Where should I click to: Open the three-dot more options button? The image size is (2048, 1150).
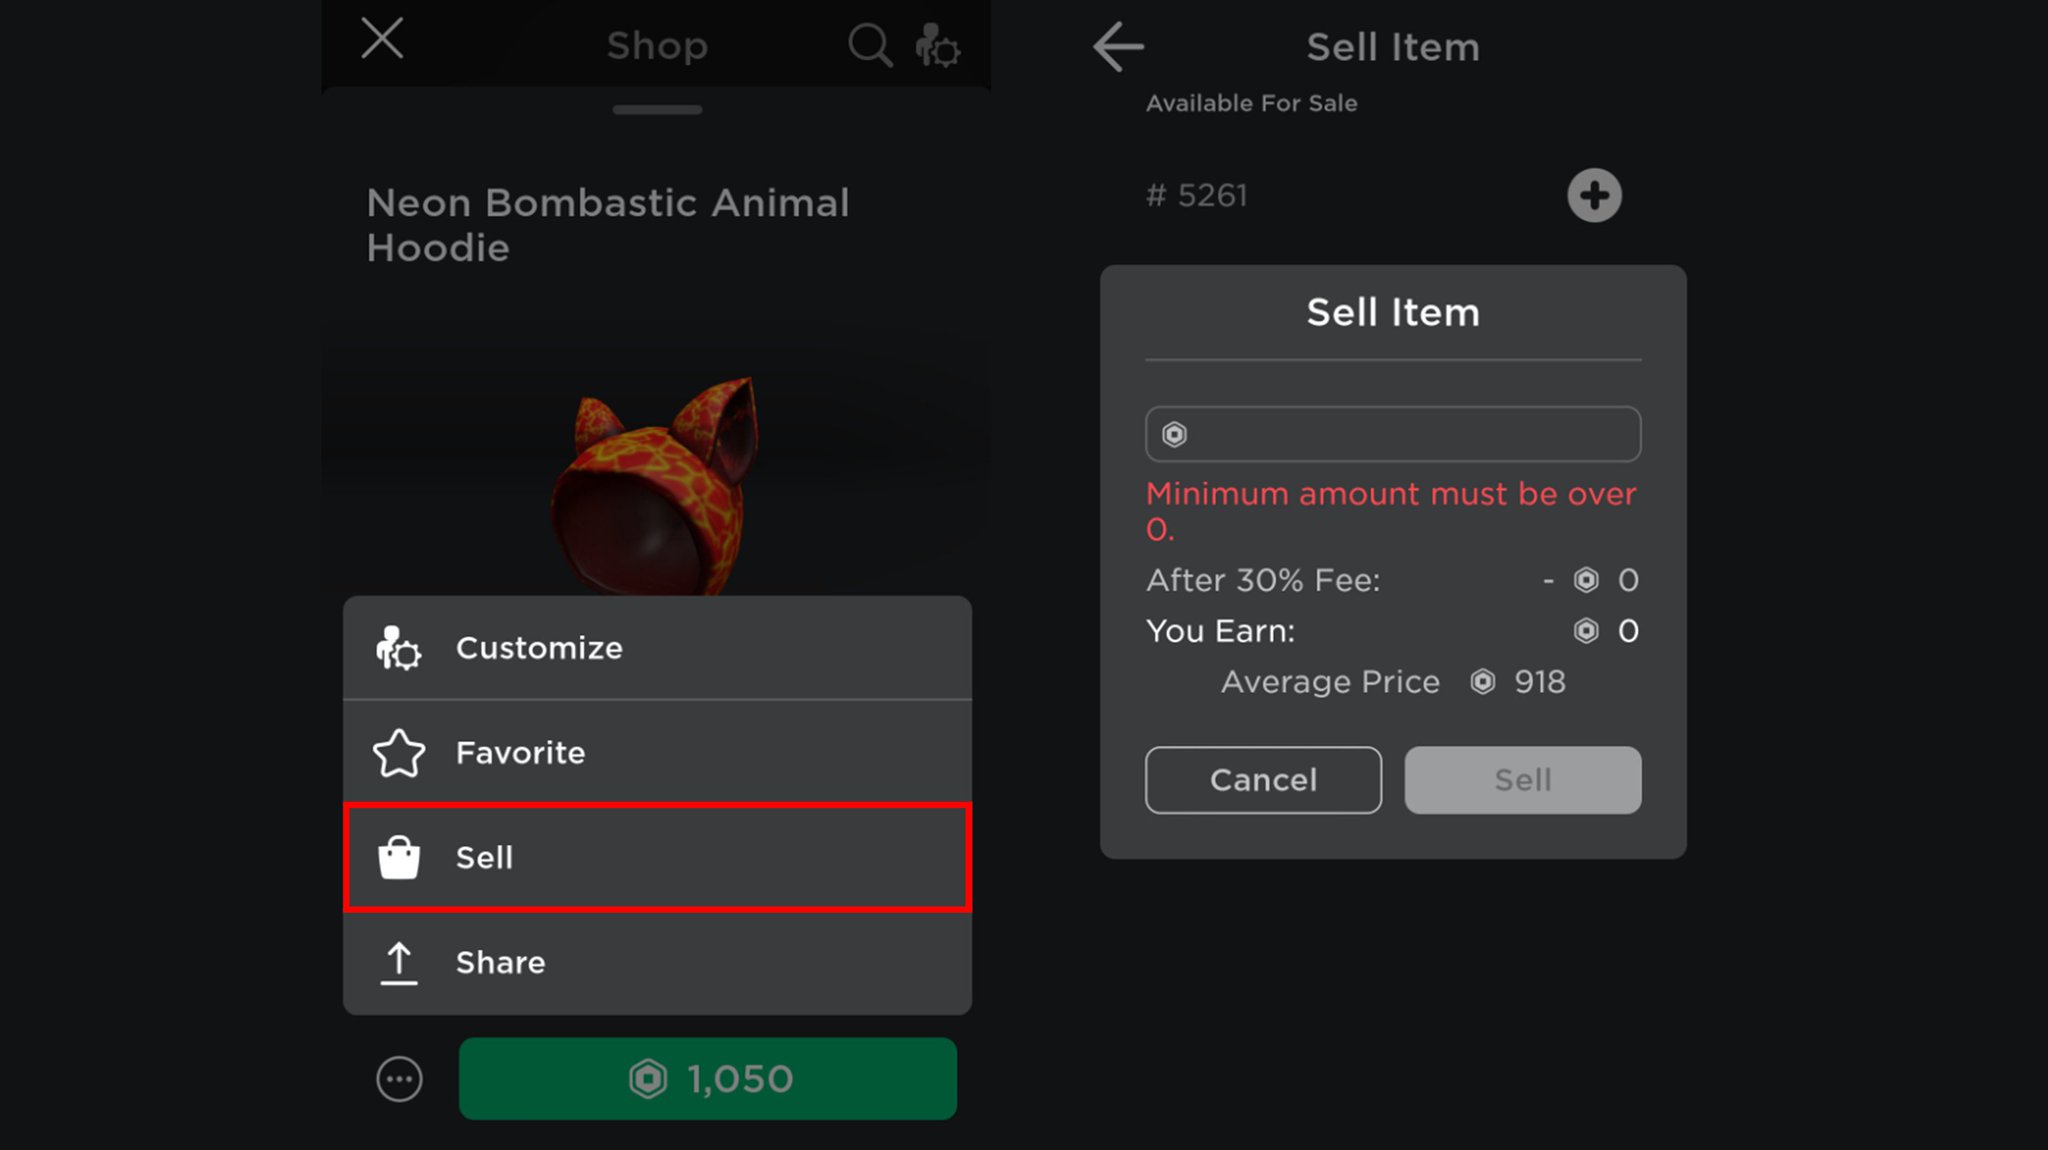tap(399, 1079)
